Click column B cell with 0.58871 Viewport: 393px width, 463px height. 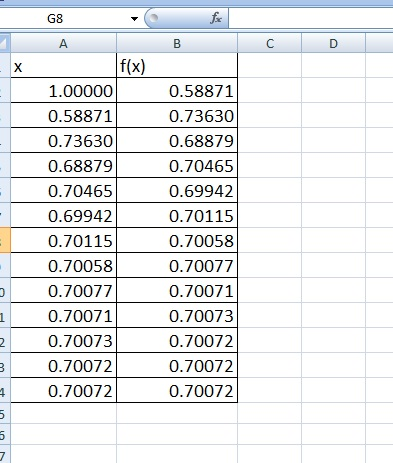[177, 90]
